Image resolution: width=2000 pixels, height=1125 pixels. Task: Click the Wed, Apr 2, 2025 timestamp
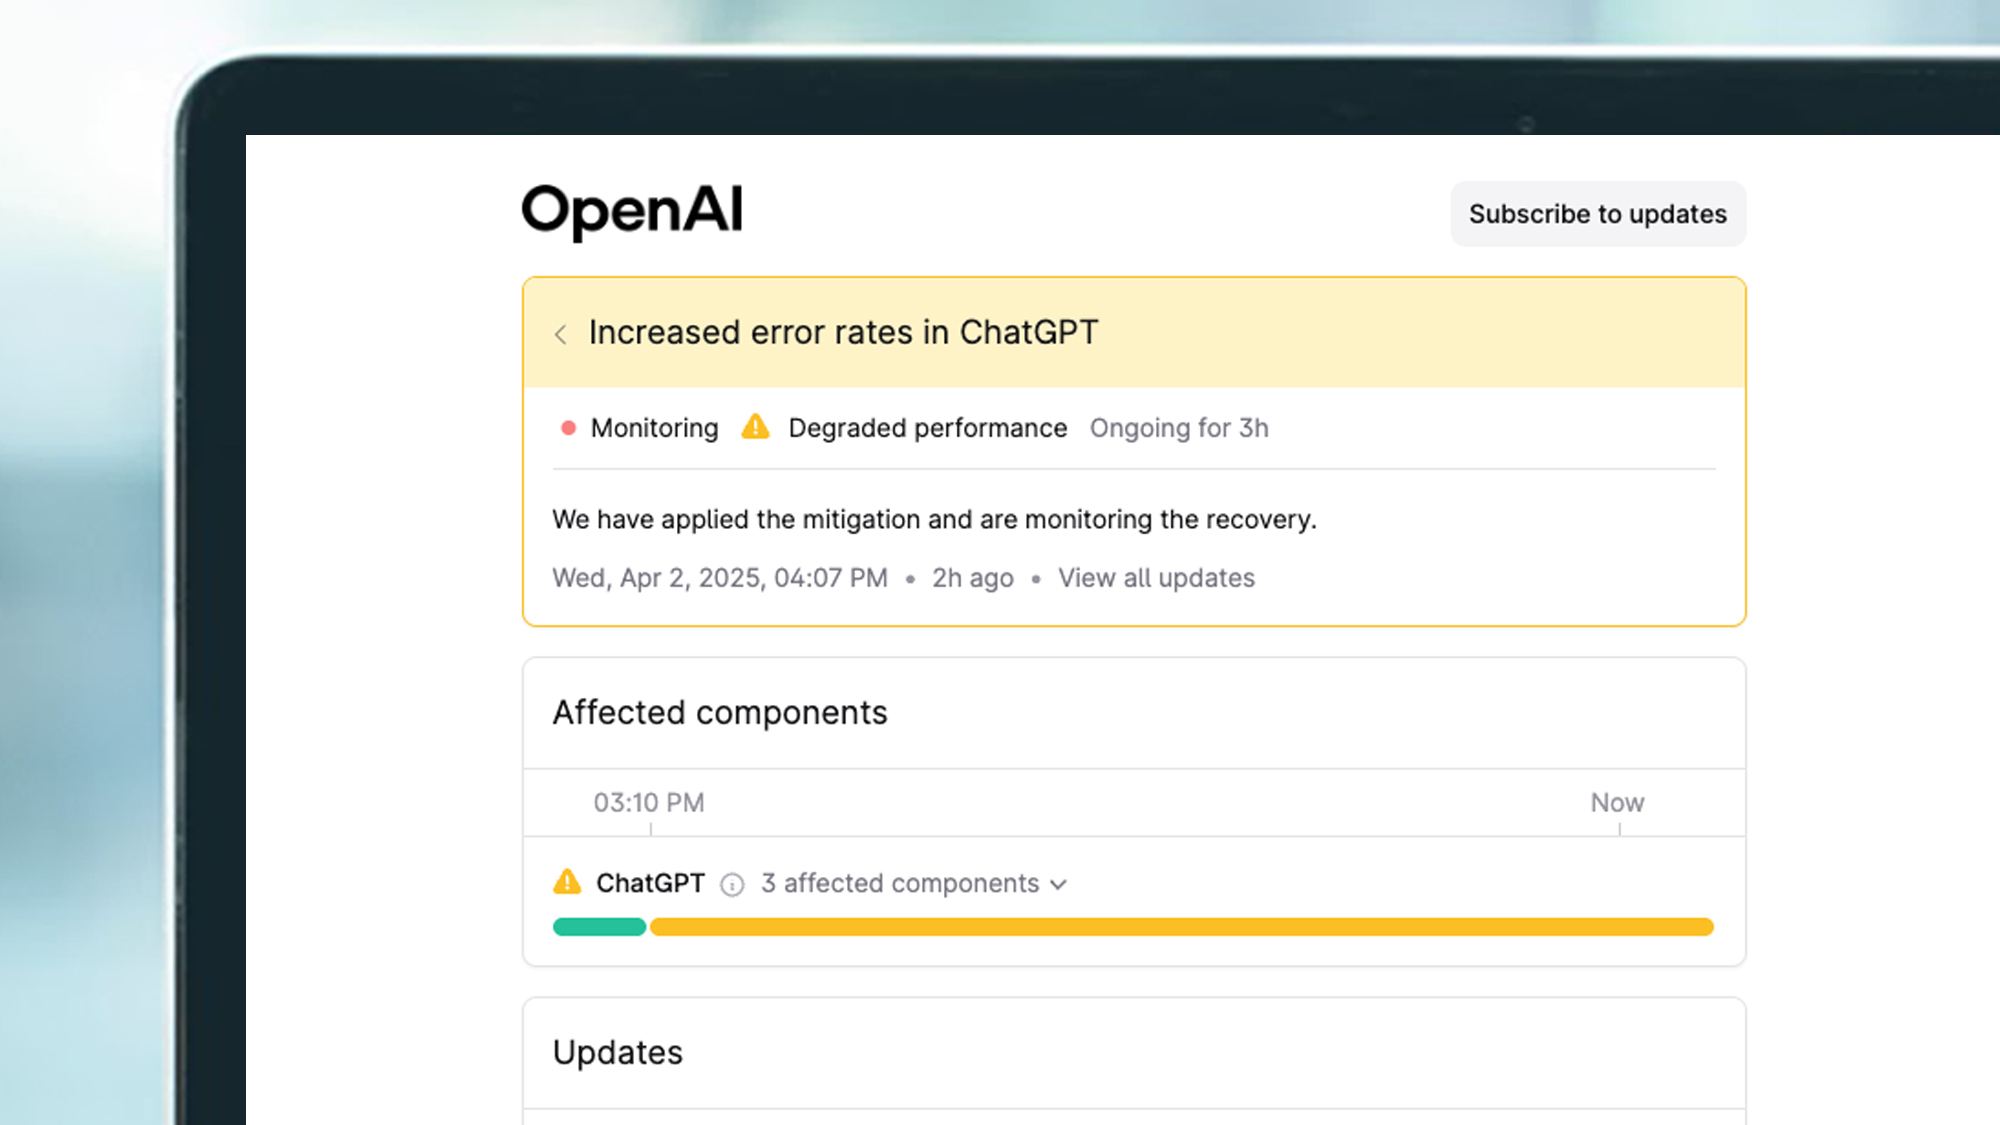[720, 578]
